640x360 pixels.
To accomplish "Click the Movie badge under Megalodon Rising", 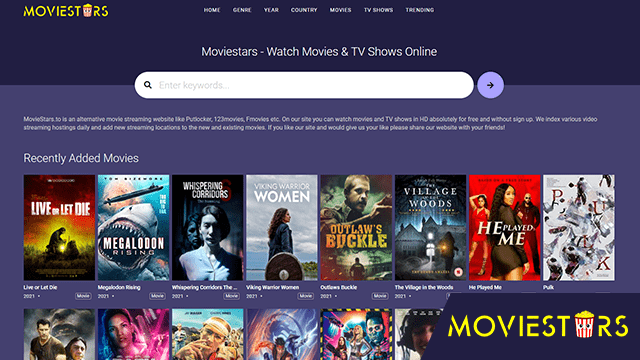I will 157,296.
